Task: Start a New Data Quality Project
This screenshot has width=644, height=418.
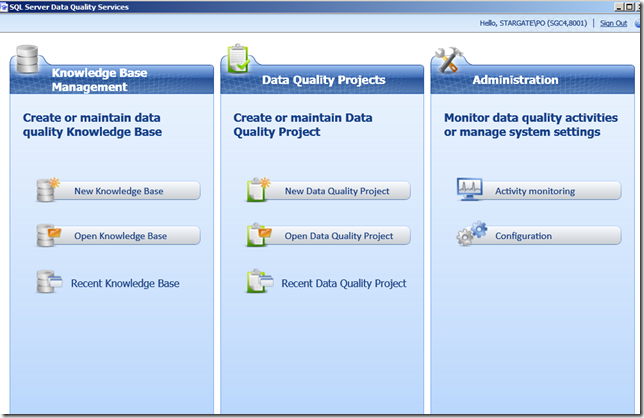Action: (337, 191)
